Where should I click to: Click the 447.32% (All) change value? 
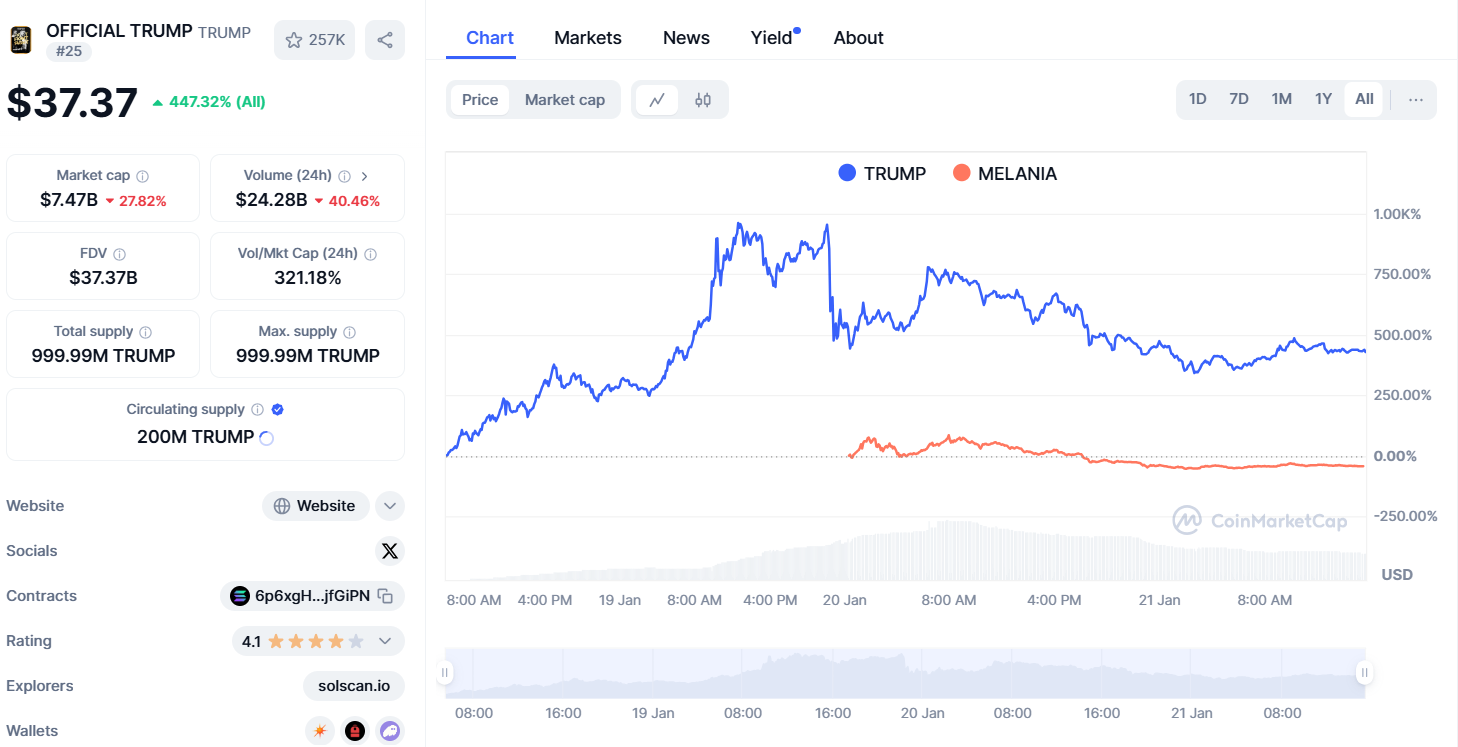(x=209, y=102)
